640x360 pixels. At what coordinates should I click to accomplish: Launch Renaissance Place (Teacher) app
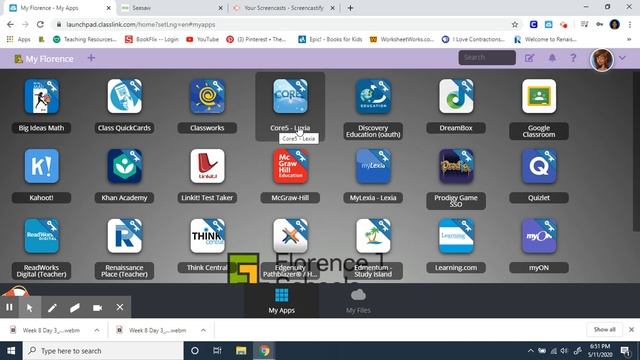[124, 236]
